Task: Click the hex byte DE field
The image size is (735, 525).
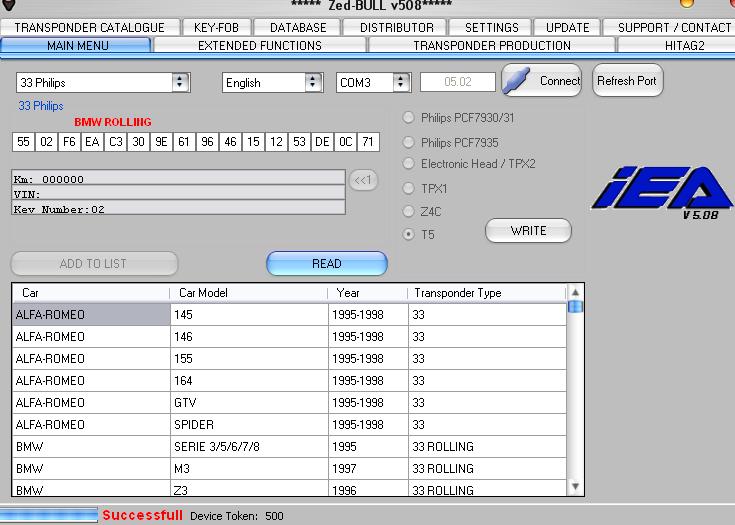Action: coord(322,142)
